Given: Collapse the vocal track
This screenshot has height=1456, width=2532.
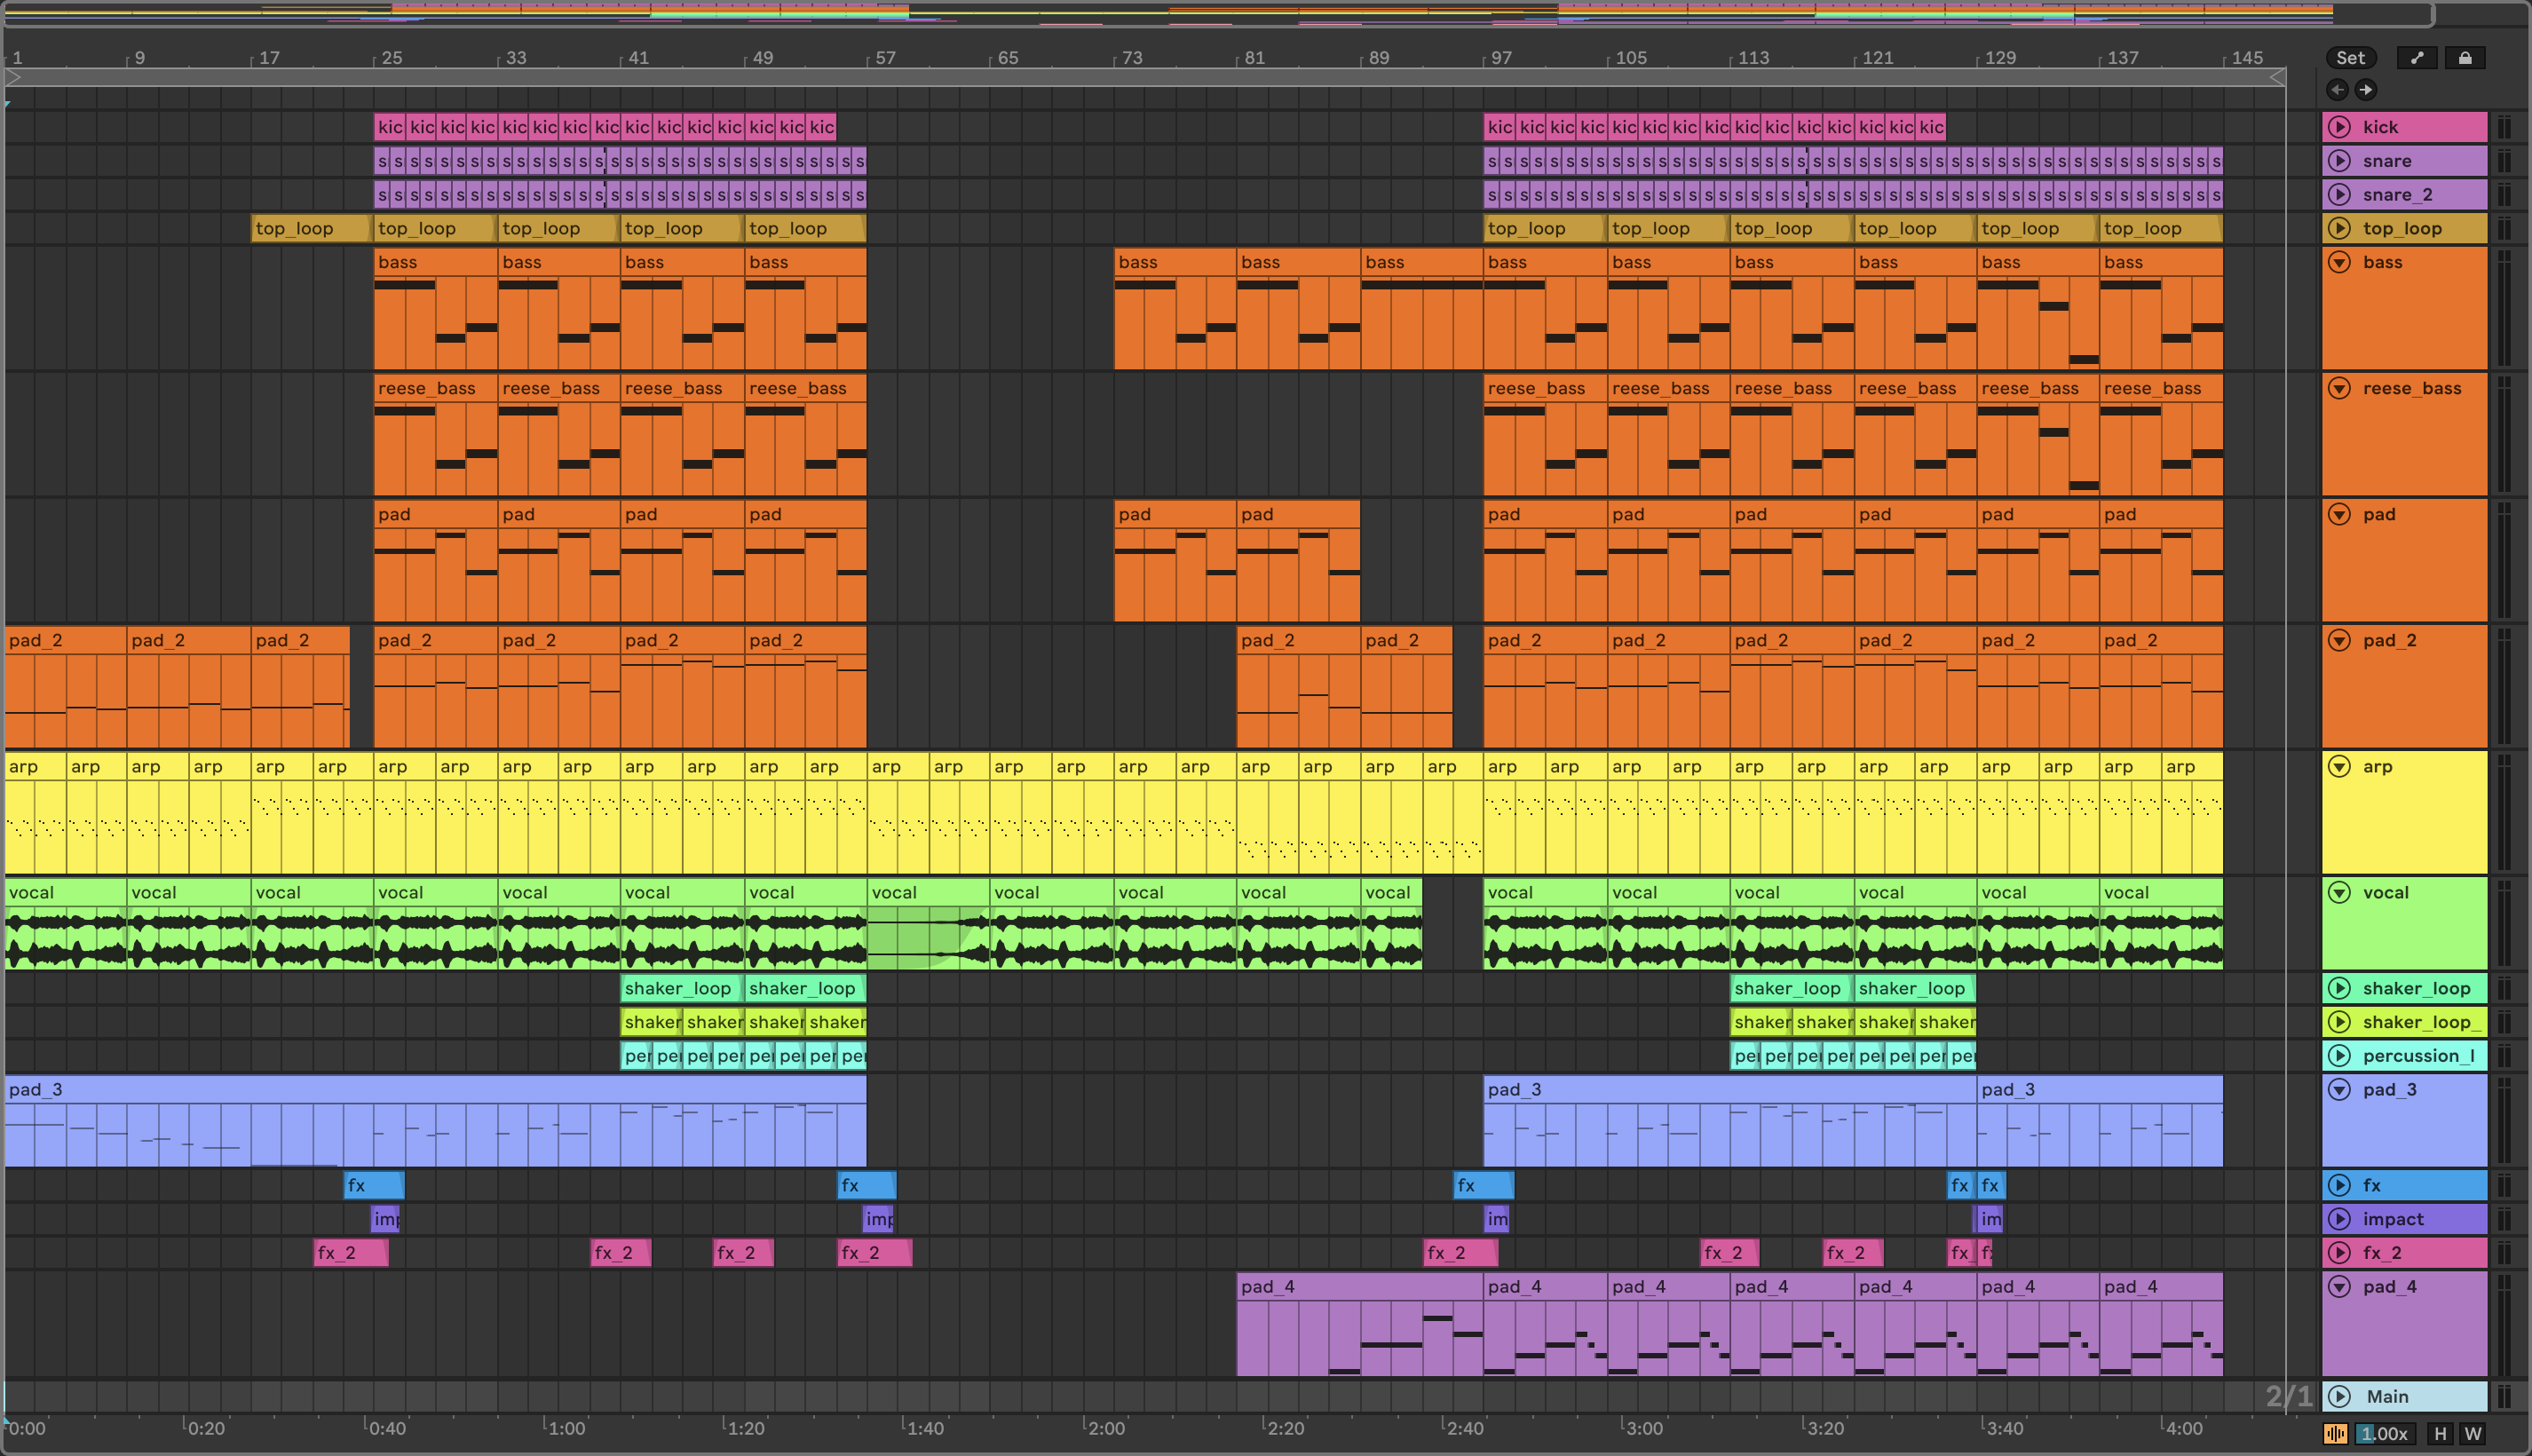Looking at the screenshot, I should pos(2339,892).
